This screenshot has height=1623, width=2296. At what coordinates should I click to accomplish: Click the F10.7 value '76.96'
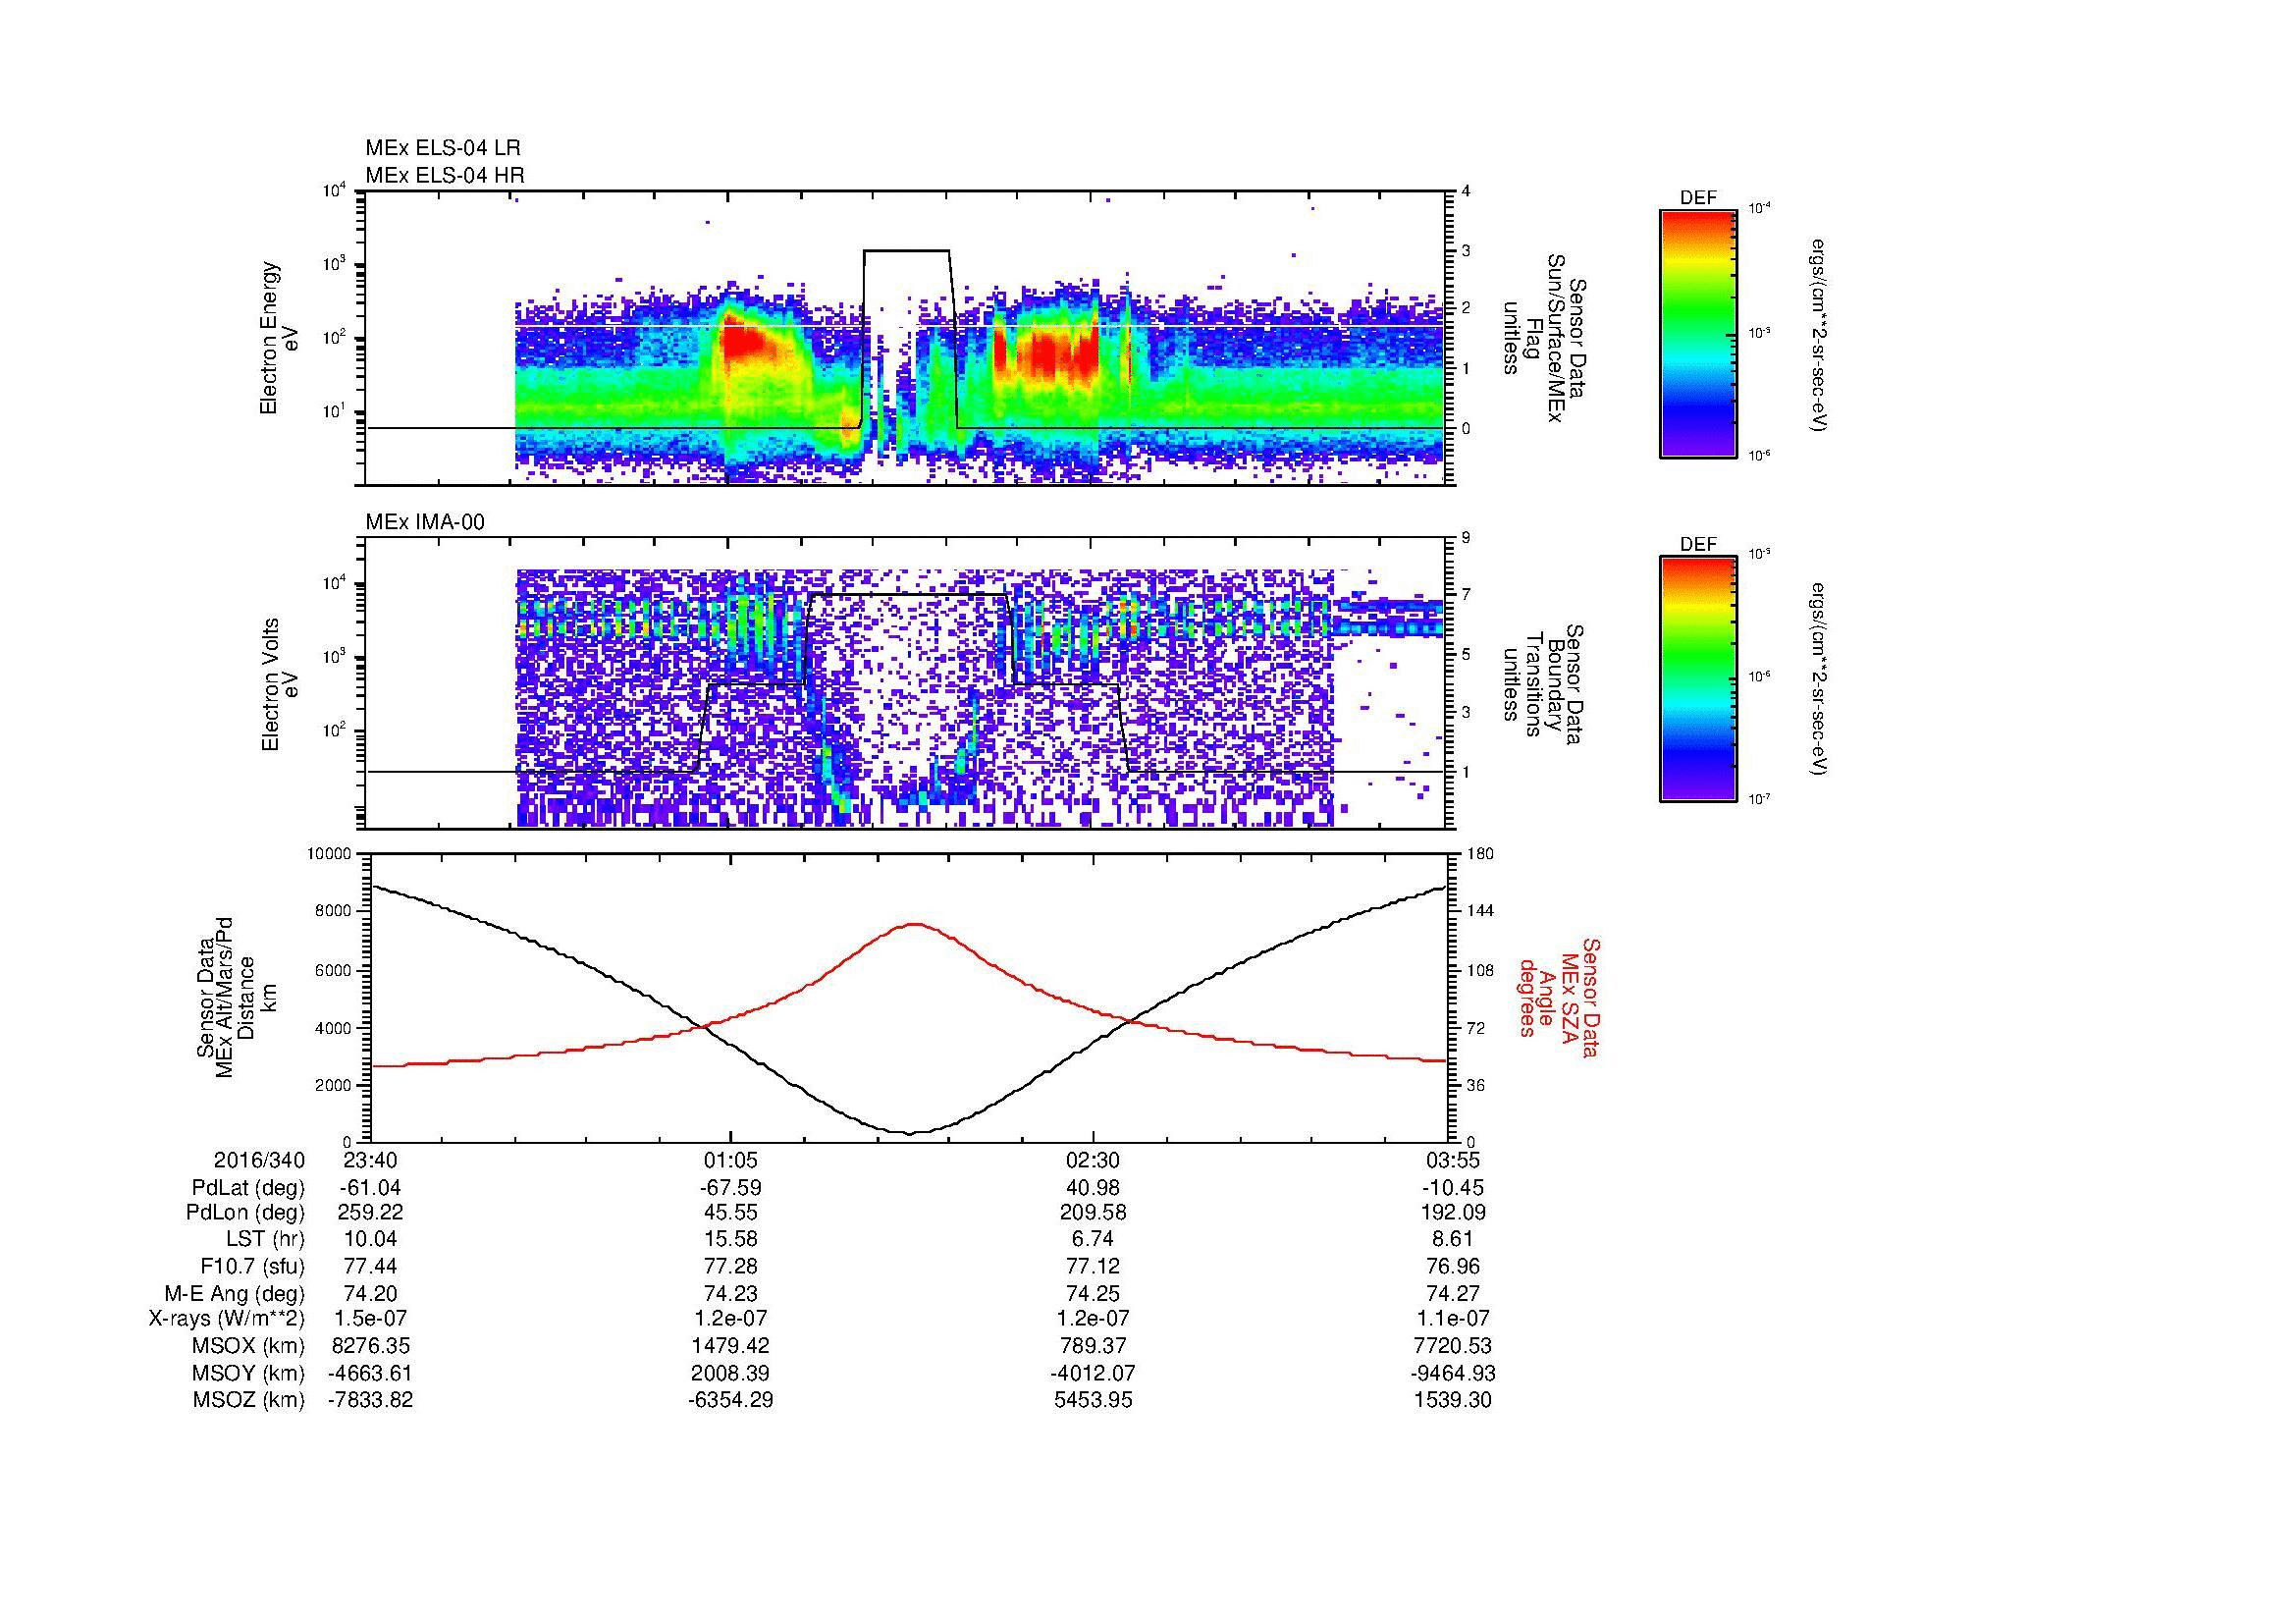point(1453,1267)
